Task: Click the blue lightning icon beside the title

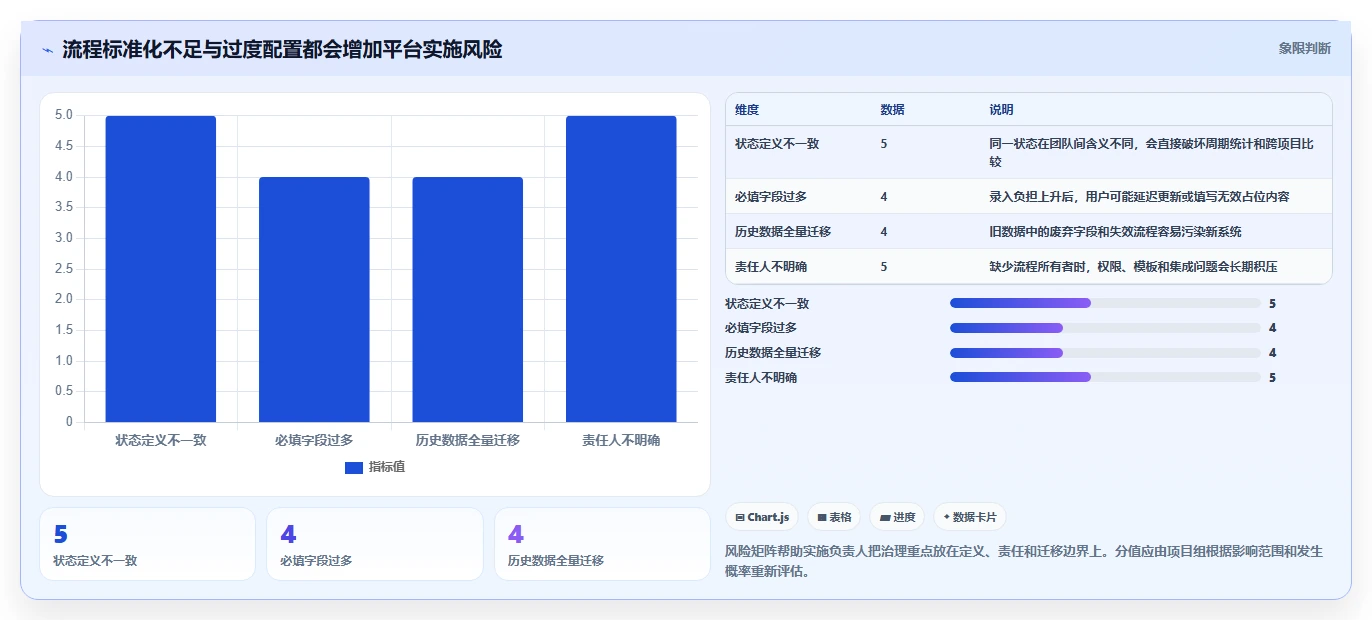Action: pyautogui.click(x=47, y=50)
